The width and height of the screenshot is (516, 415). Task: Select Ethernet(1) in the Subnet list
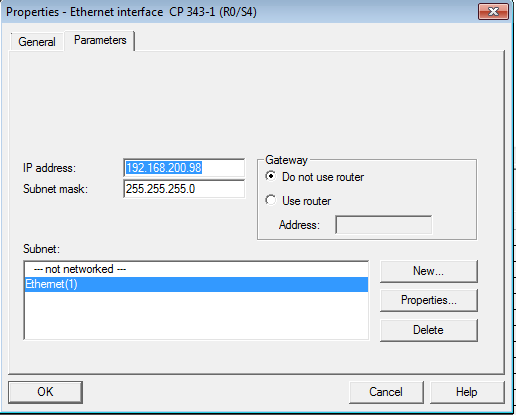[196, 284]
